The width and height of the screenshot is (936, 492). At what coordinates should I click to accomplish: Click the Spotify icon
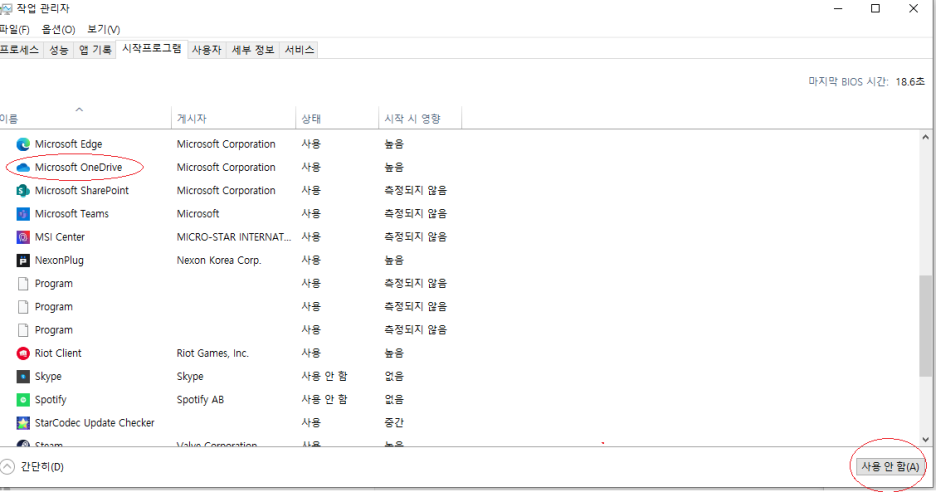[23, 400]
